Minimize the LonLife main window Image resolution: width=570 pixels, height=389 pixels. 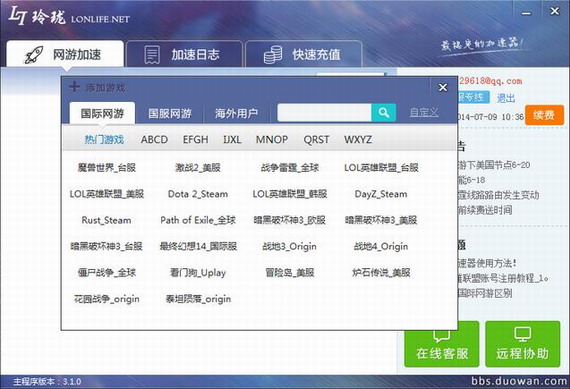(x=526, y=13)
